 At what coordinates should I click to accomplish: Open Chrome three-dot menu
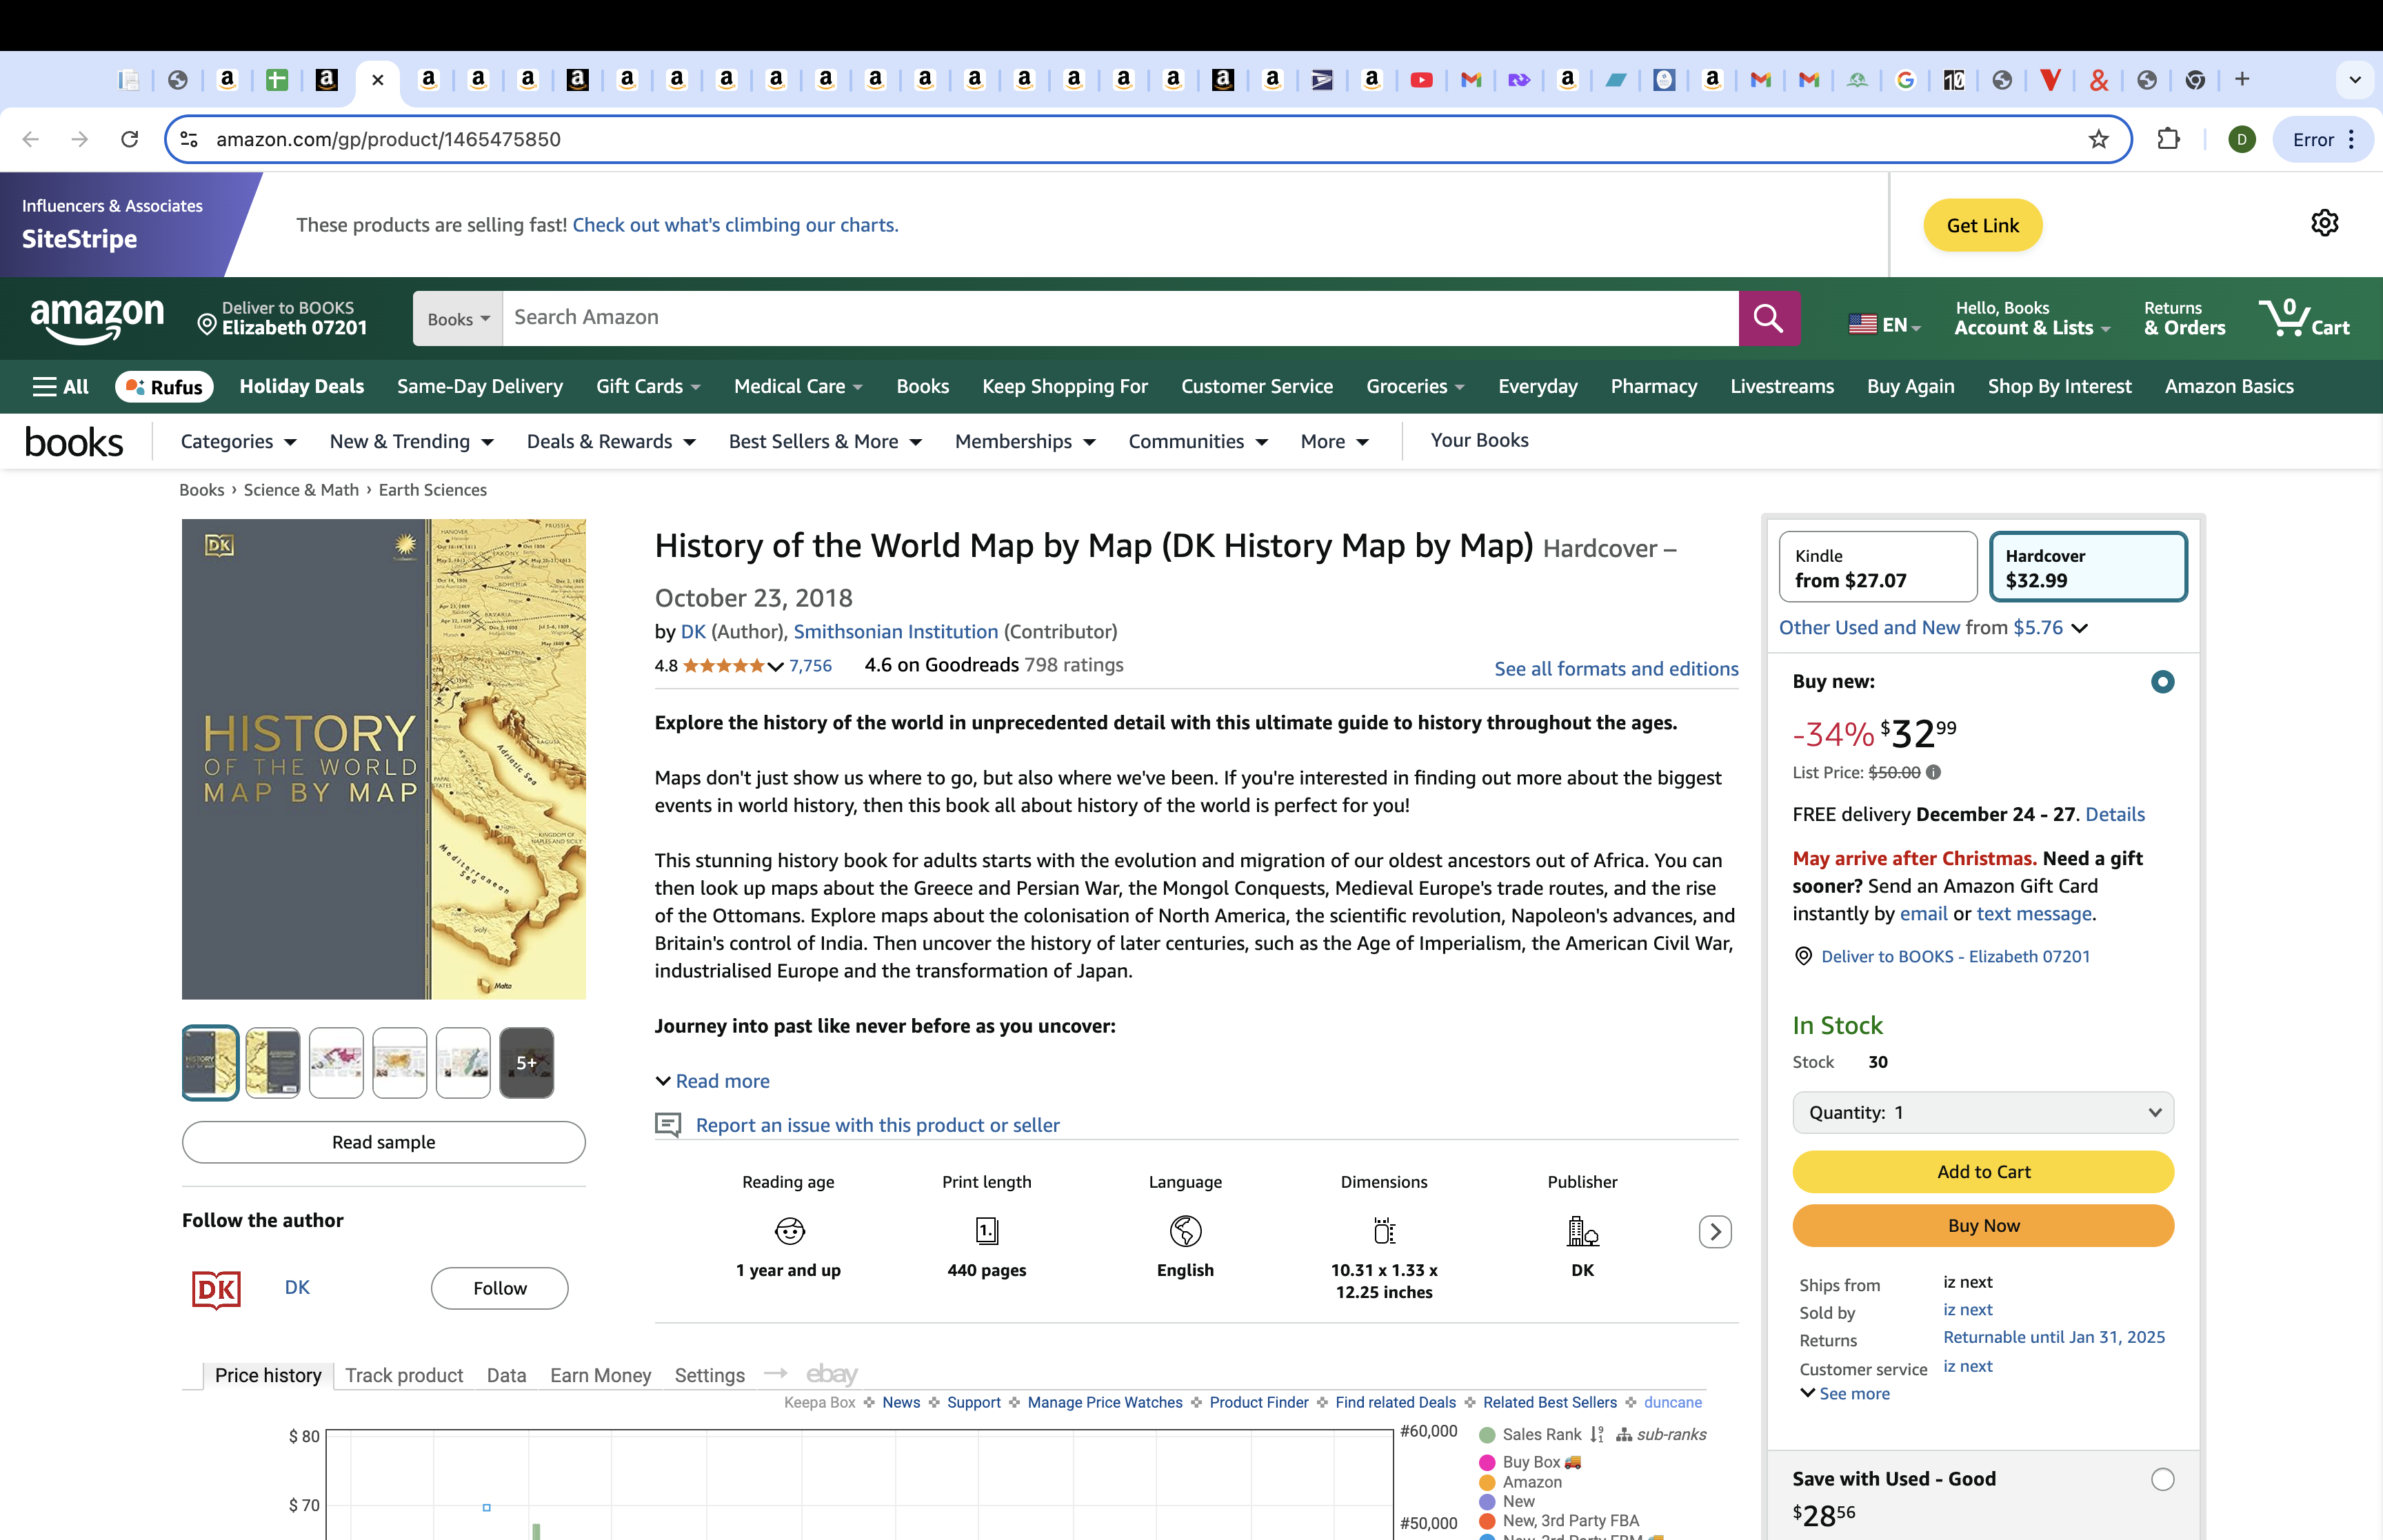pos(2351,139)
